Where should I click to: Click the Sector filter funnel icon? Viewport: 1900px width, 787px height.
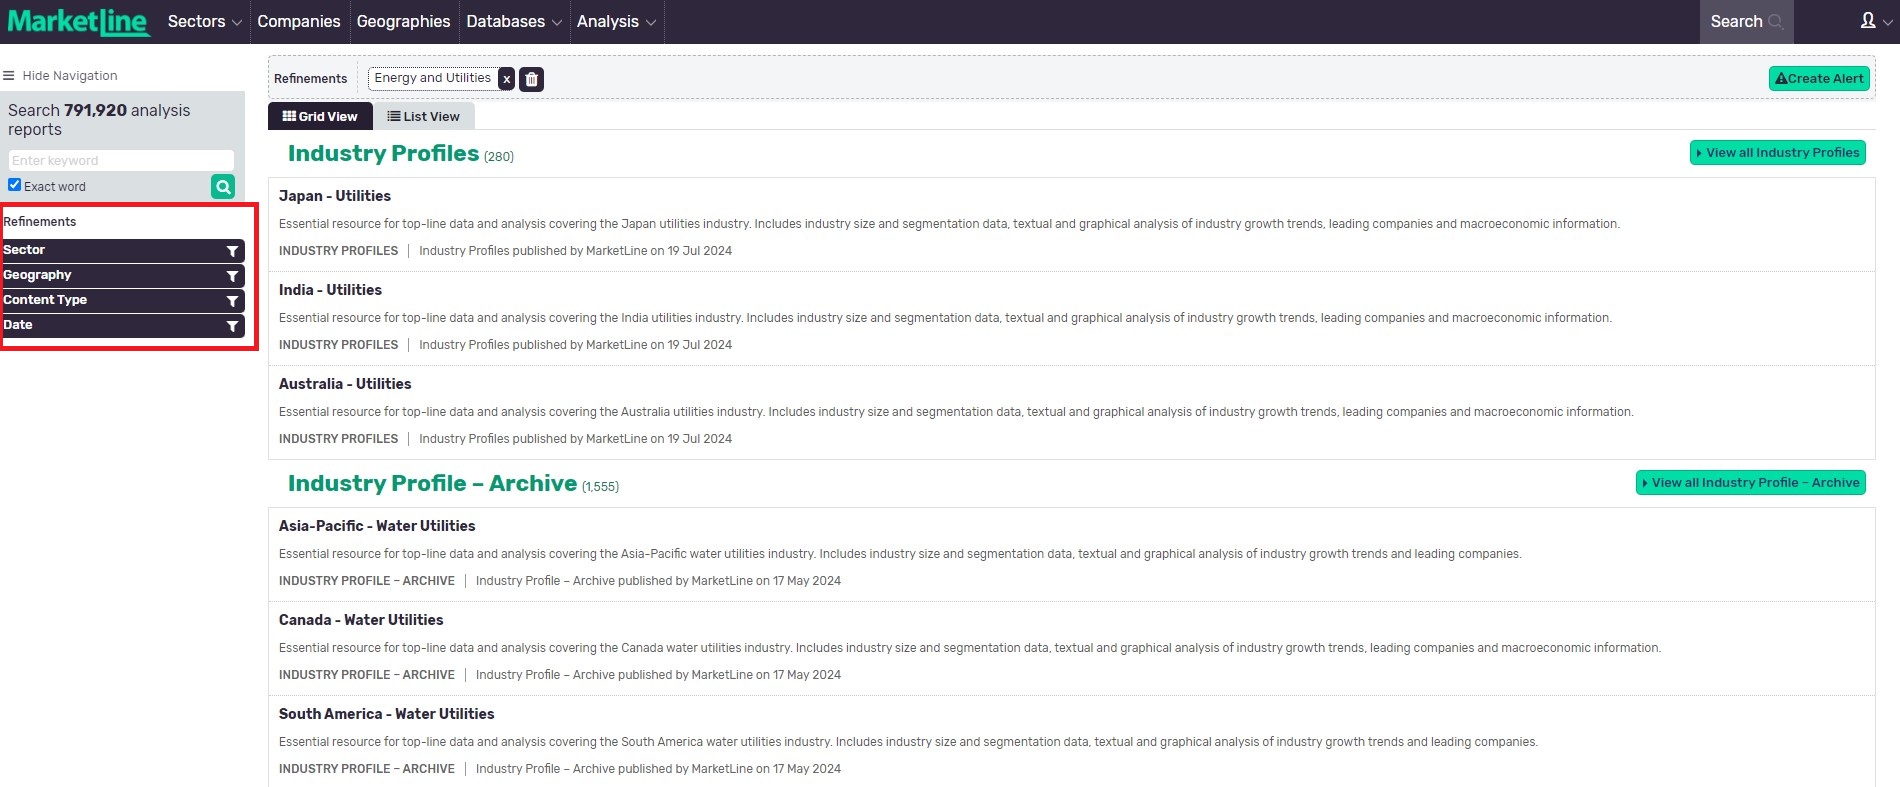click(232, 251)
